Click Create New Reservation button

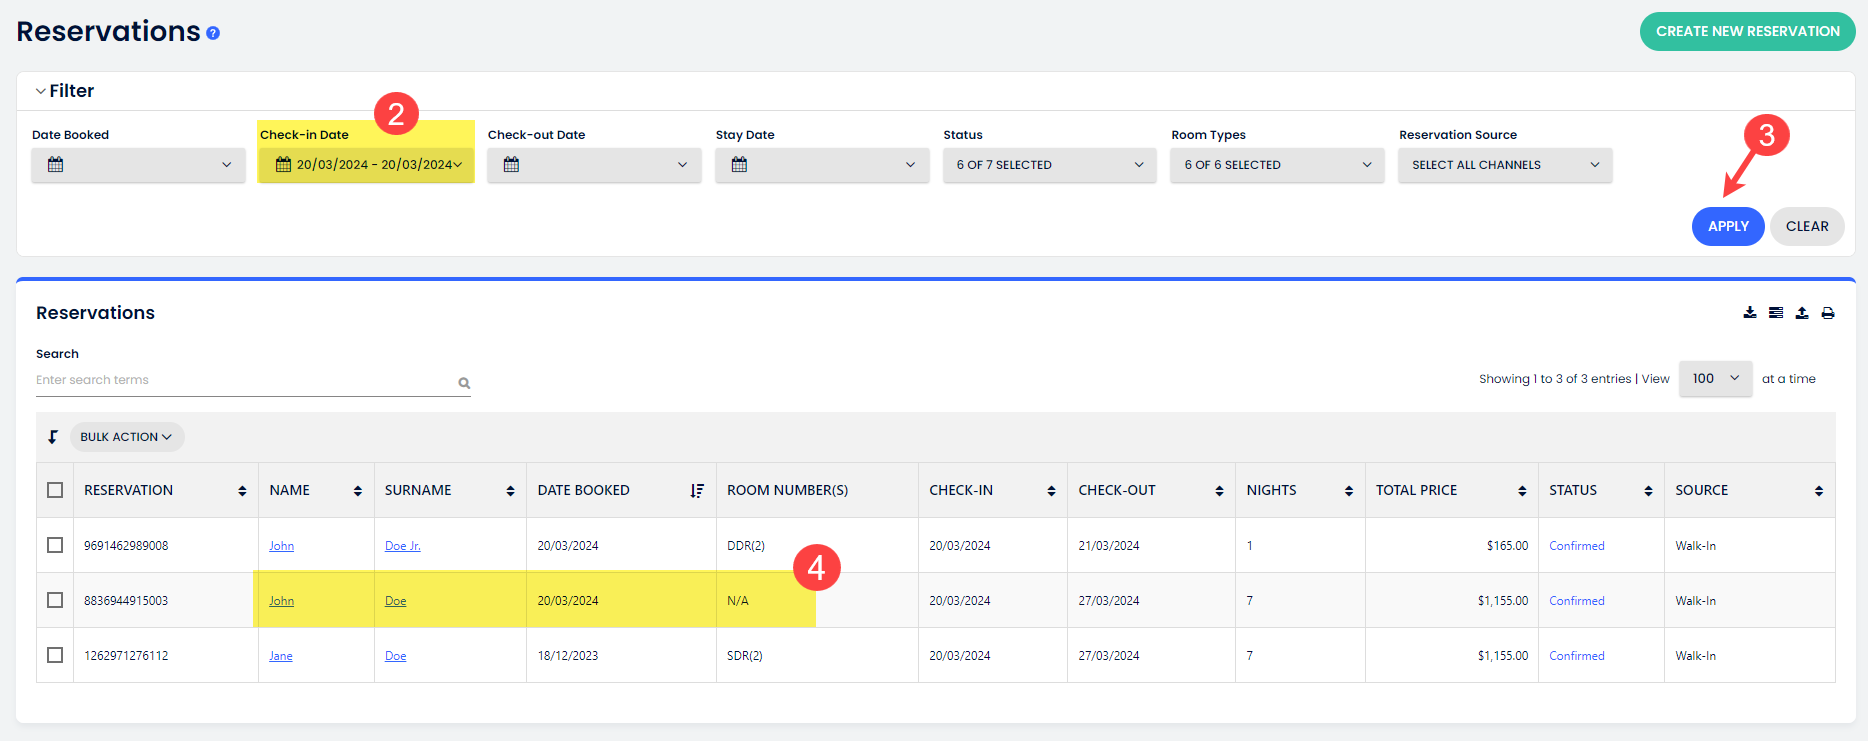click(1747, 31)
